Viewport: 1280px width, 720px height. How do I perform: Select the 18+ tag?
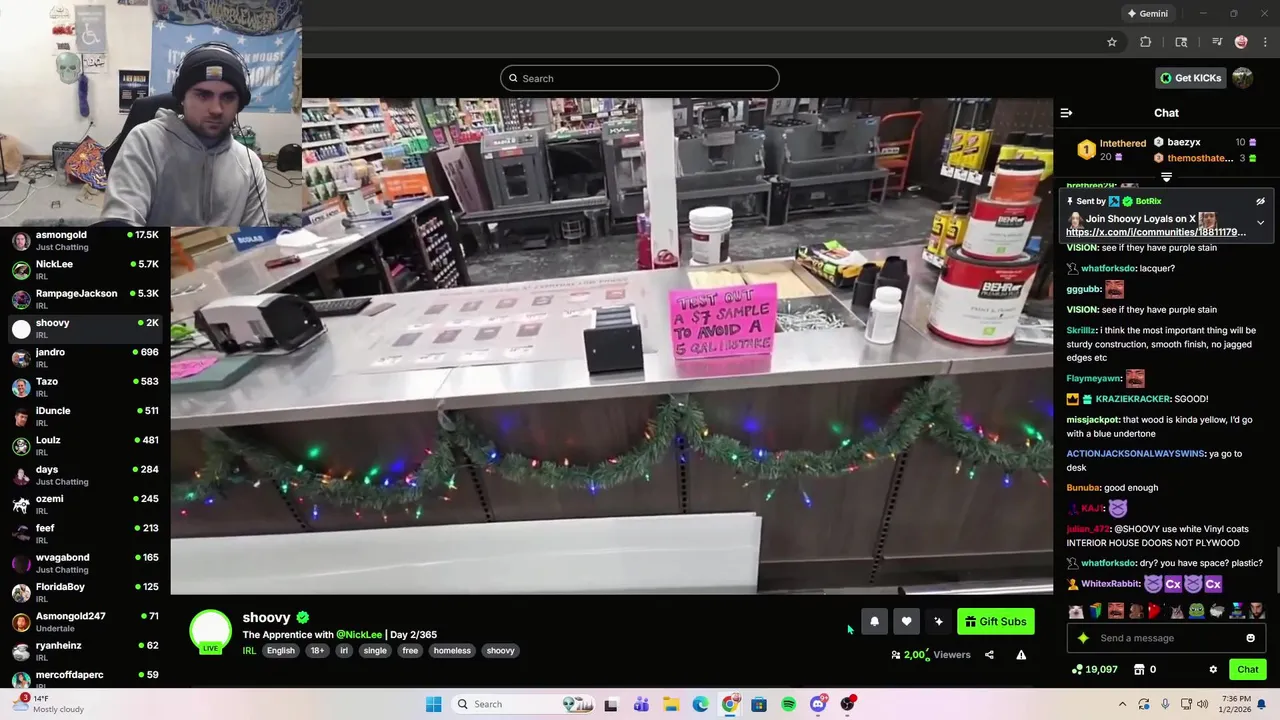point(317,650)
